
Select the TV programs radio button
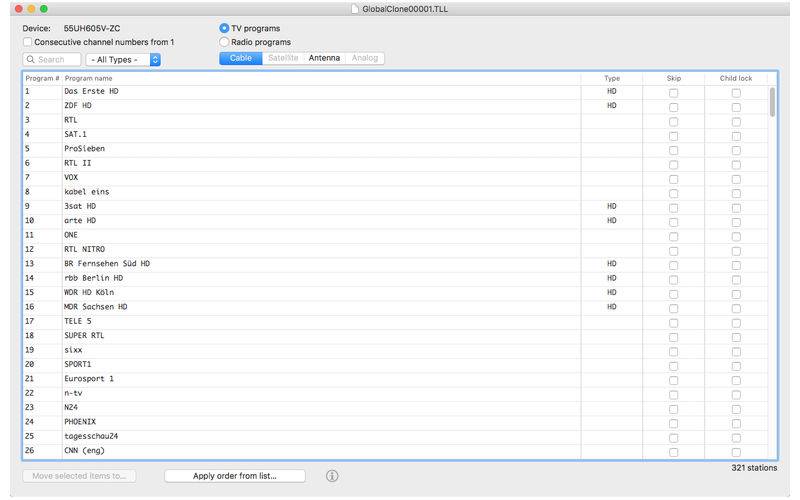[x=223, y=28]
